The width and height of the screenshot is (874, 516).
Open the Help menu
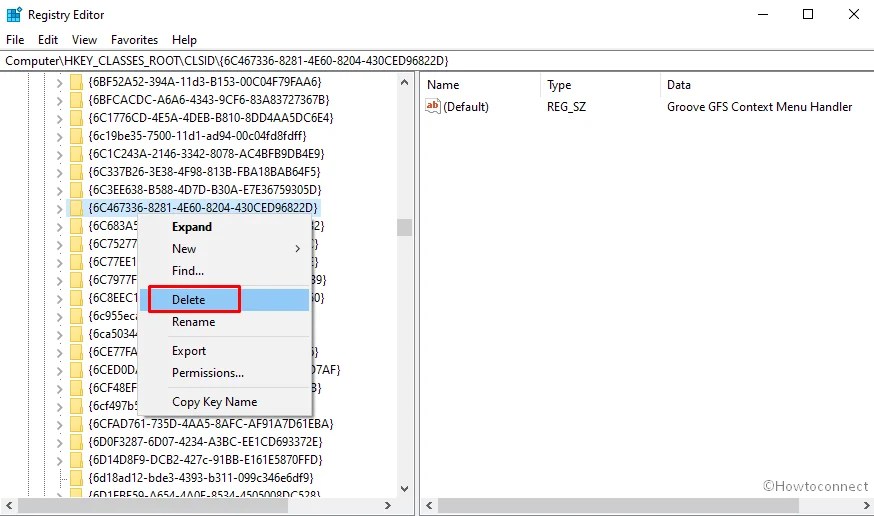coord(184,40)
